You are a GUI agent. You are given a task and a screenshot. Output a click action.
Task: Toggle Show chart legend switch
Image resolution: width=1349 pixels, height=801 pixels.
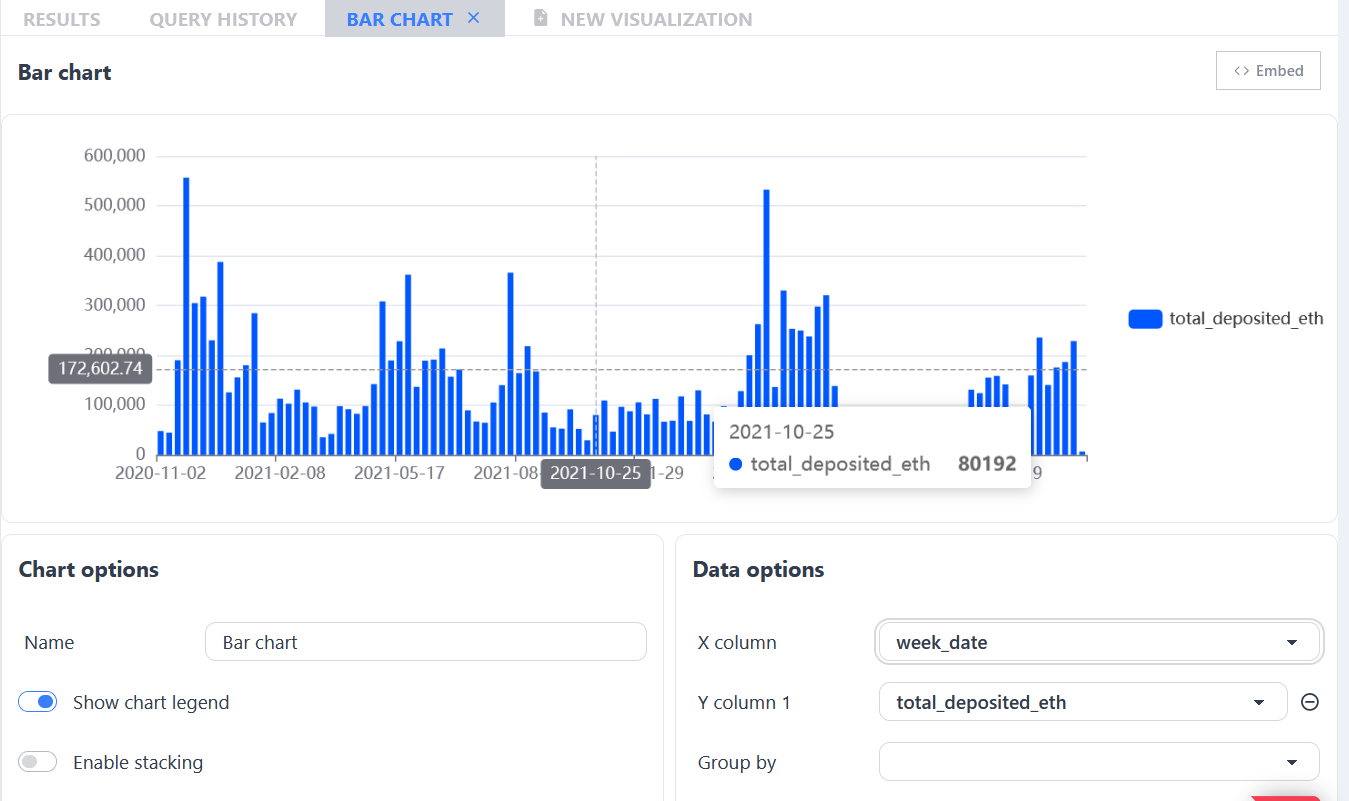point(38,702)
